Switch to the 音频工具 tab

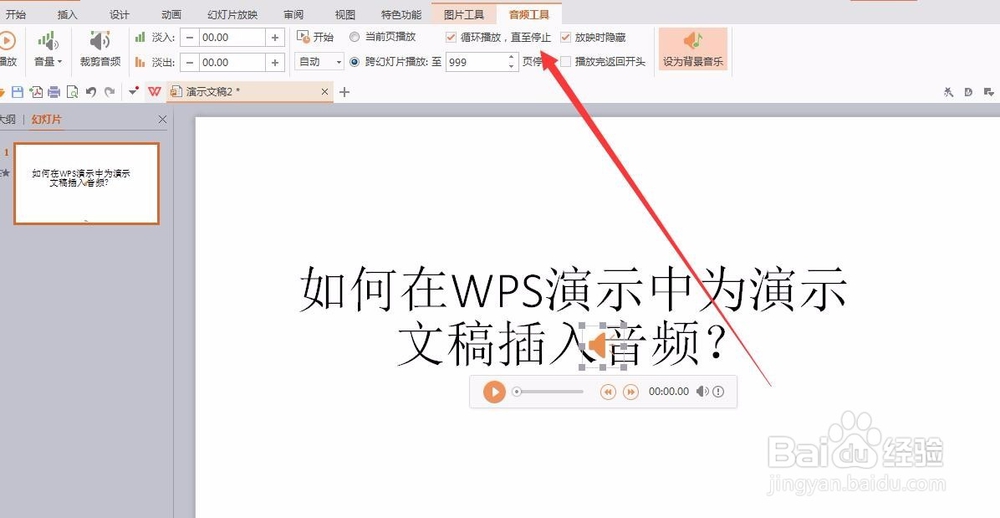click(529, 15)
